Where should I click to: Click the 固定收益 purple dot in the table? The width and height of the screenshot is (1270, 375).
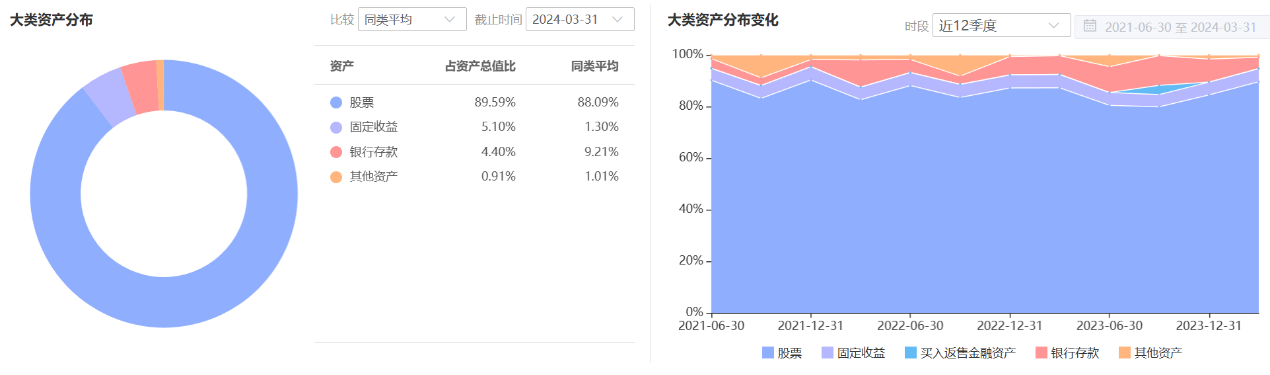335,127
